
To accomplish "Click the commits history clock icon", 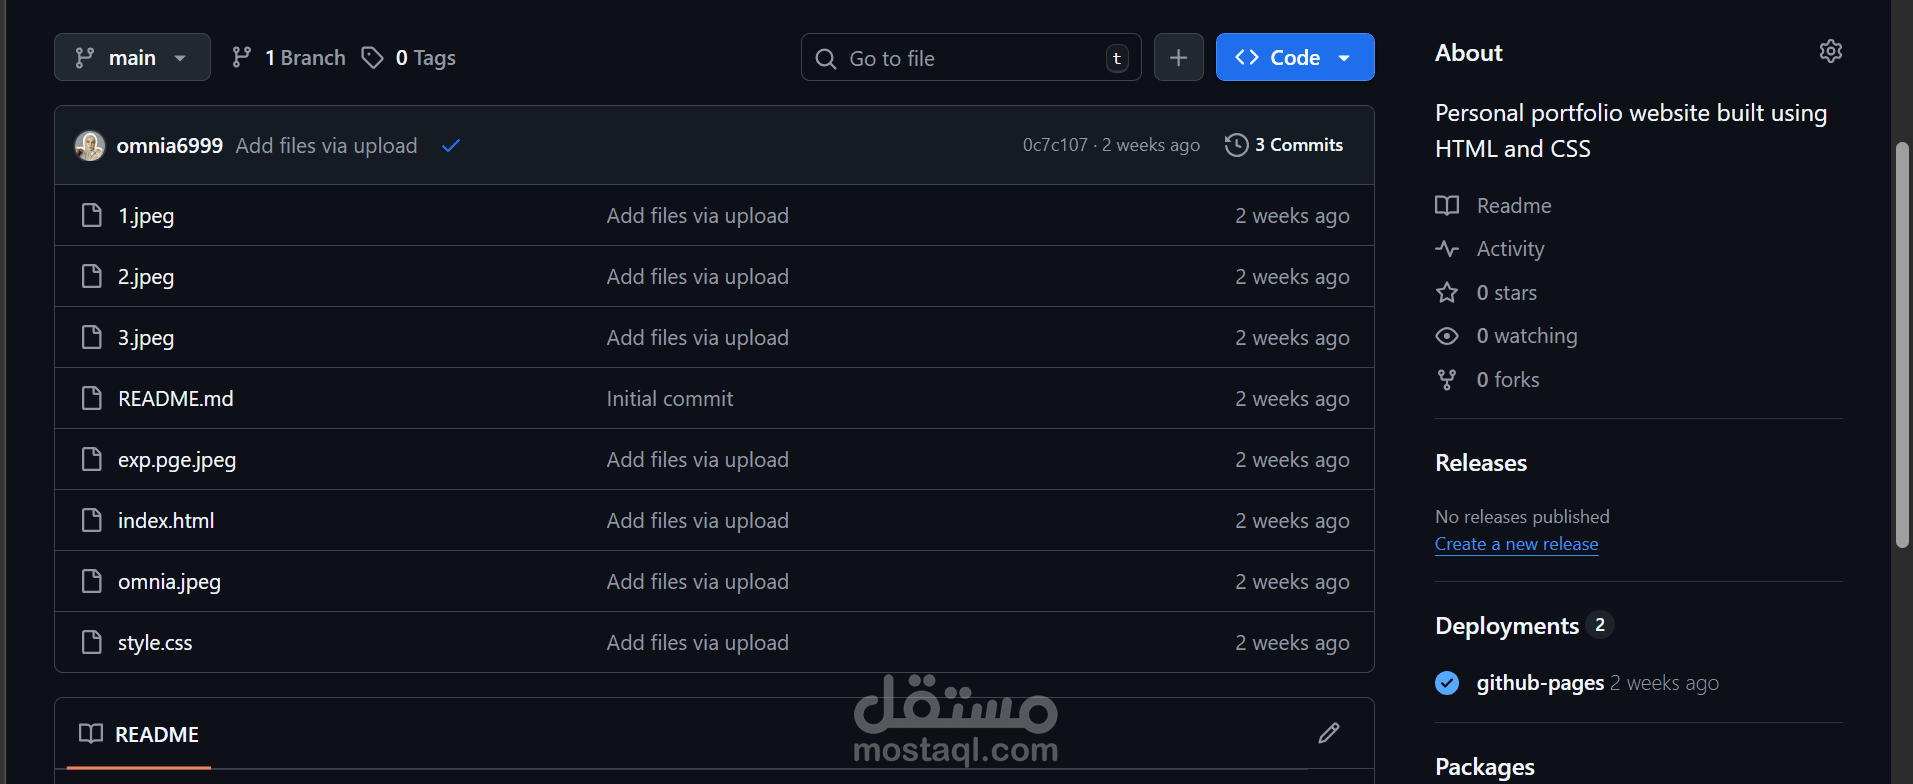I will click(1236, 145).
